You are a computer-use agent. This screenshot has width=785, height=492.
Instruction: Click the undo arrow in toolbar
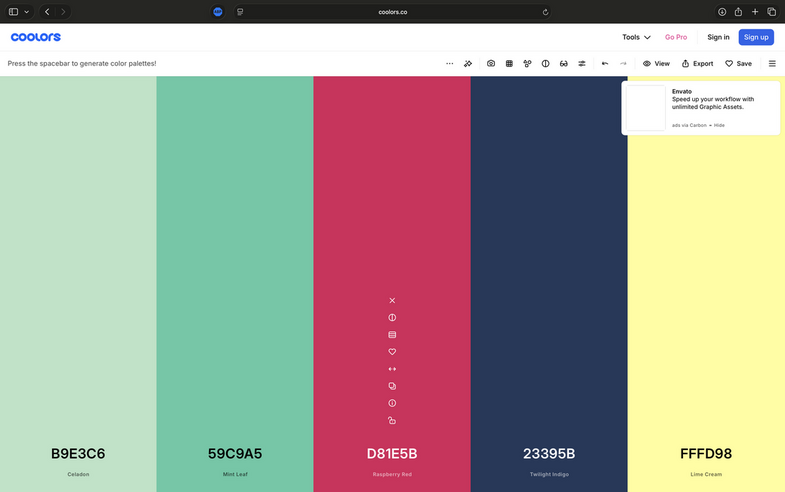point(605,63)
